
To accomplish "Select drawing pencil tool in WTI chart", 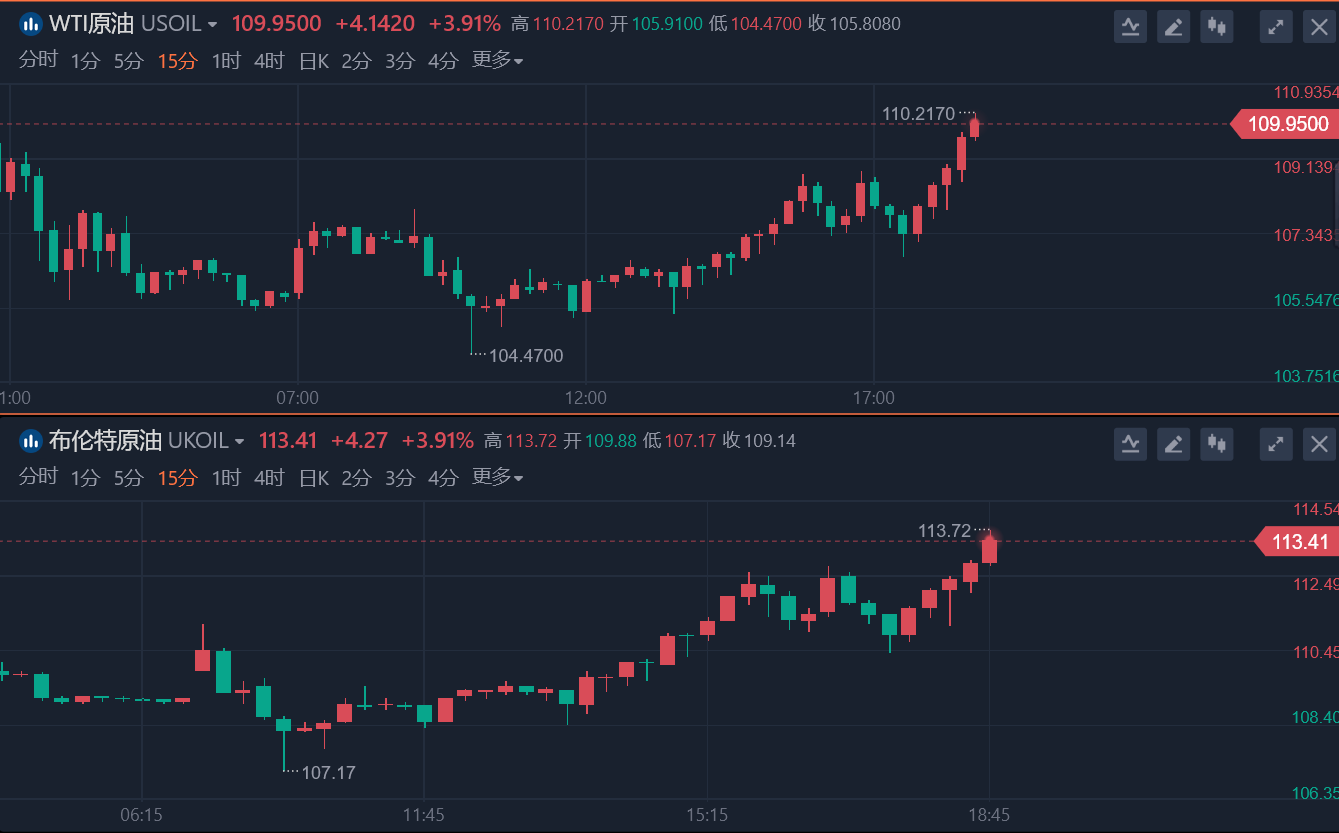I will click(1174, 26).
